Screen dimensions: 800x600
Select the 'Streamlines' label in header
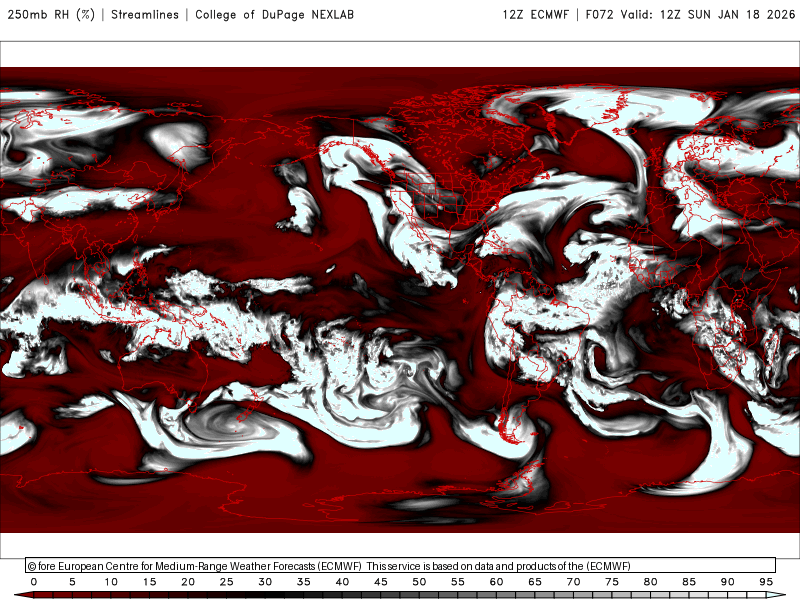[145, 14]
